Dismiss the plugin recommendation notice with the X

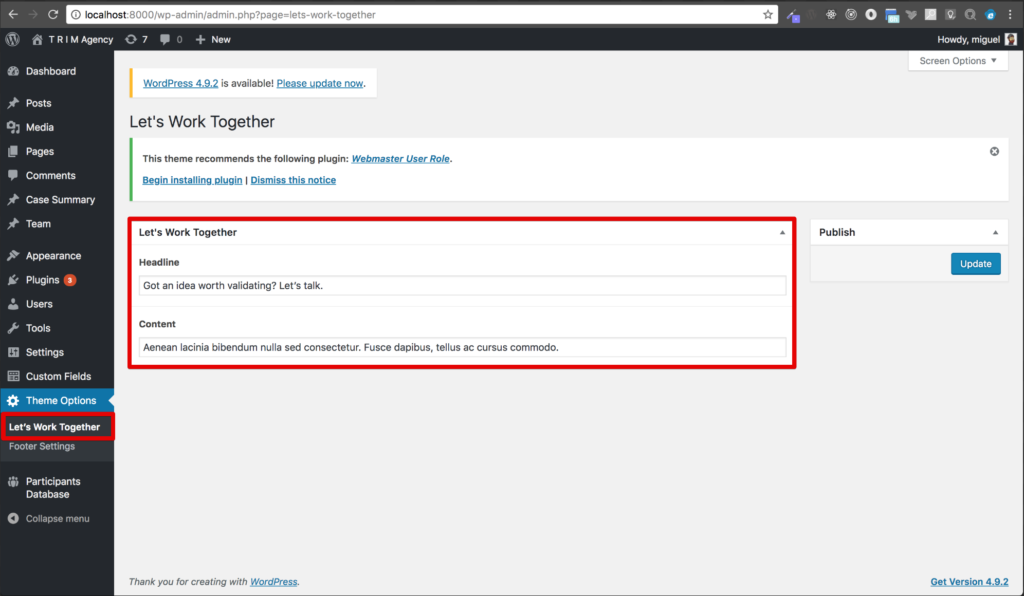pos(994,151)
